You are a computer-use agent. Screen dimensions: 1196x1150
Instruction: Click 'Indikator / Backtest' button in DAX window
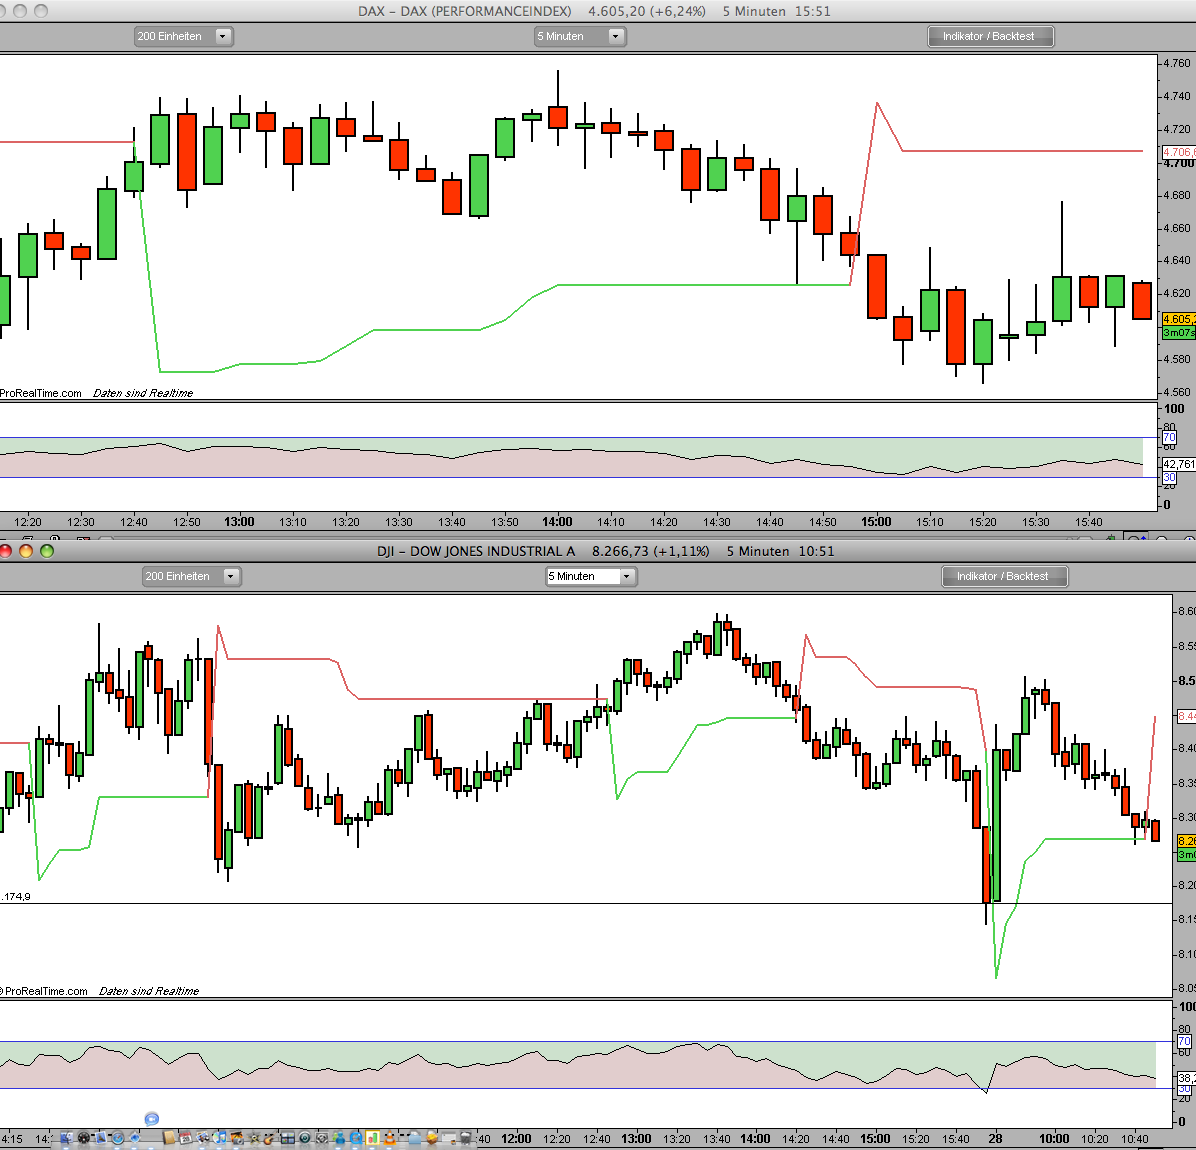[x=990, y=36]
